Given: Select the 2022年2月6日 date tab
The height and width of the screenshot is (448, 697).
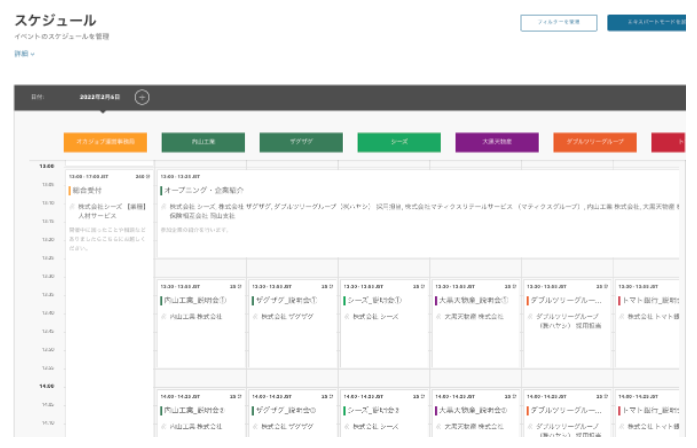Looking at the screenshot, I should pyautogui.click(x=100, y=97).
